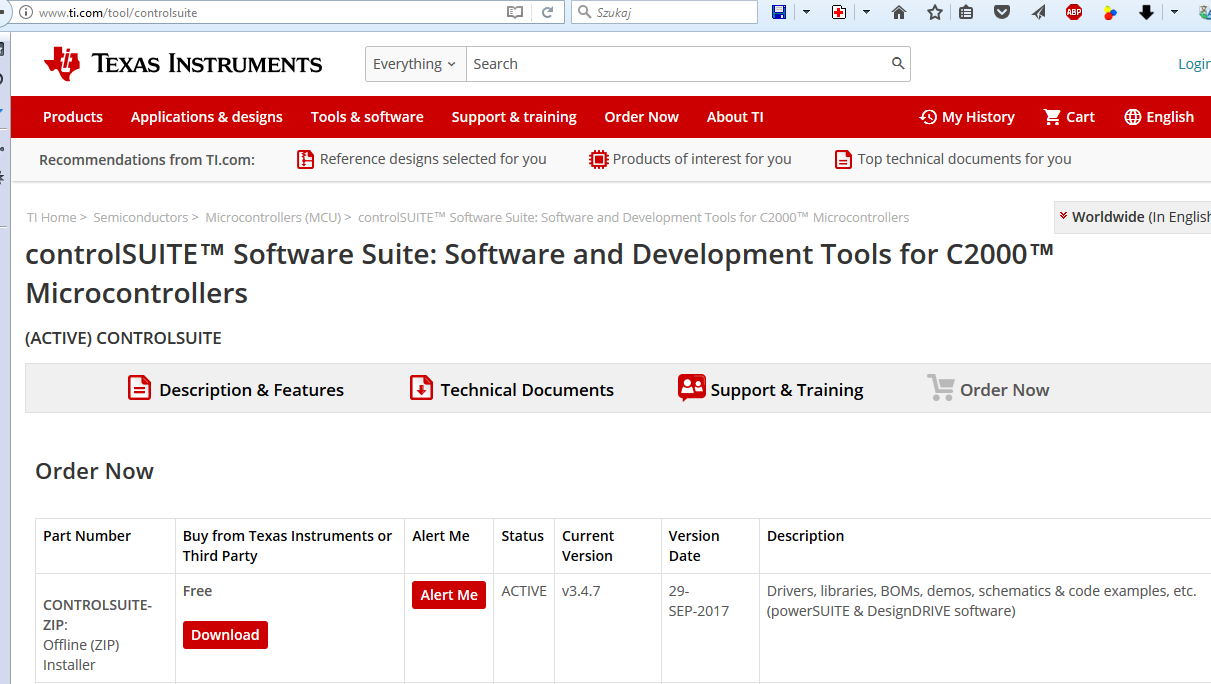1211x684 pixels.
Task: Click the My History clock icon
Action: (928, 117)
